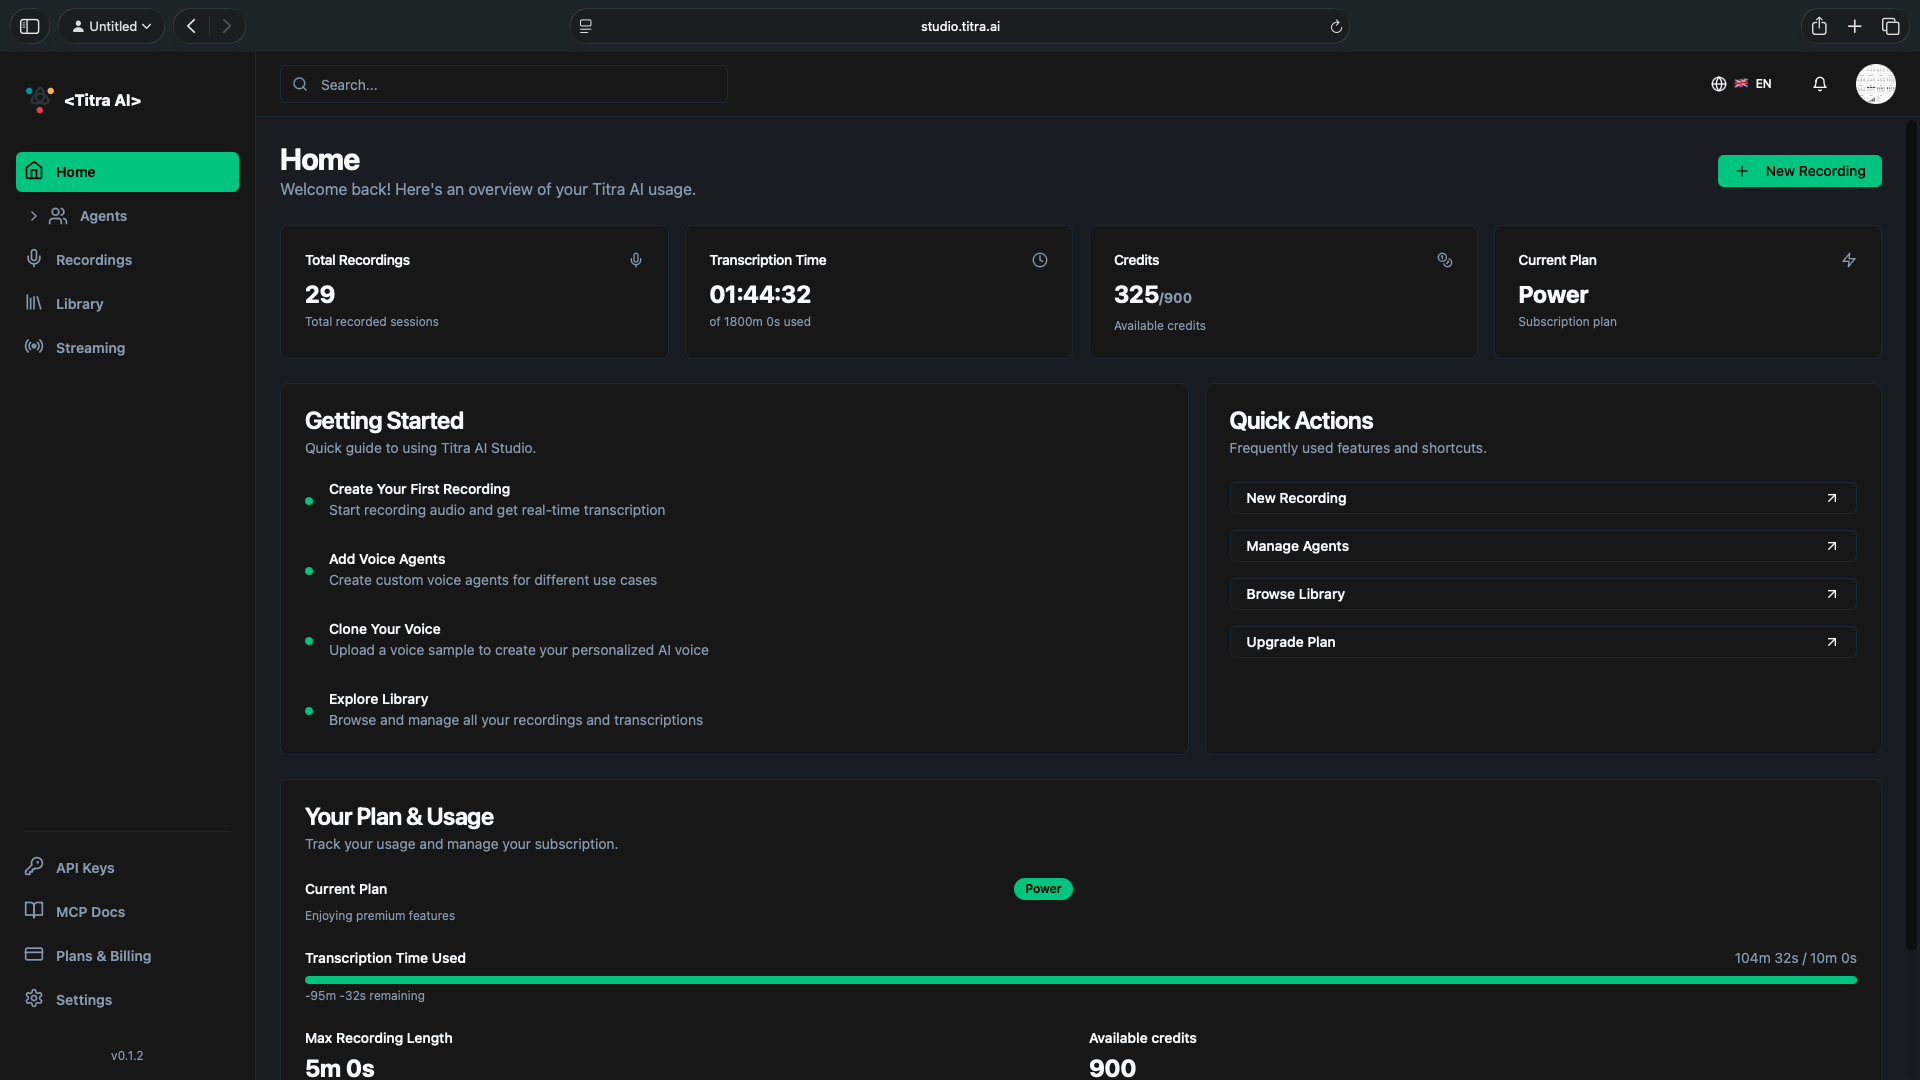Click the 325/900 credits value

[x=1153, y=295]
